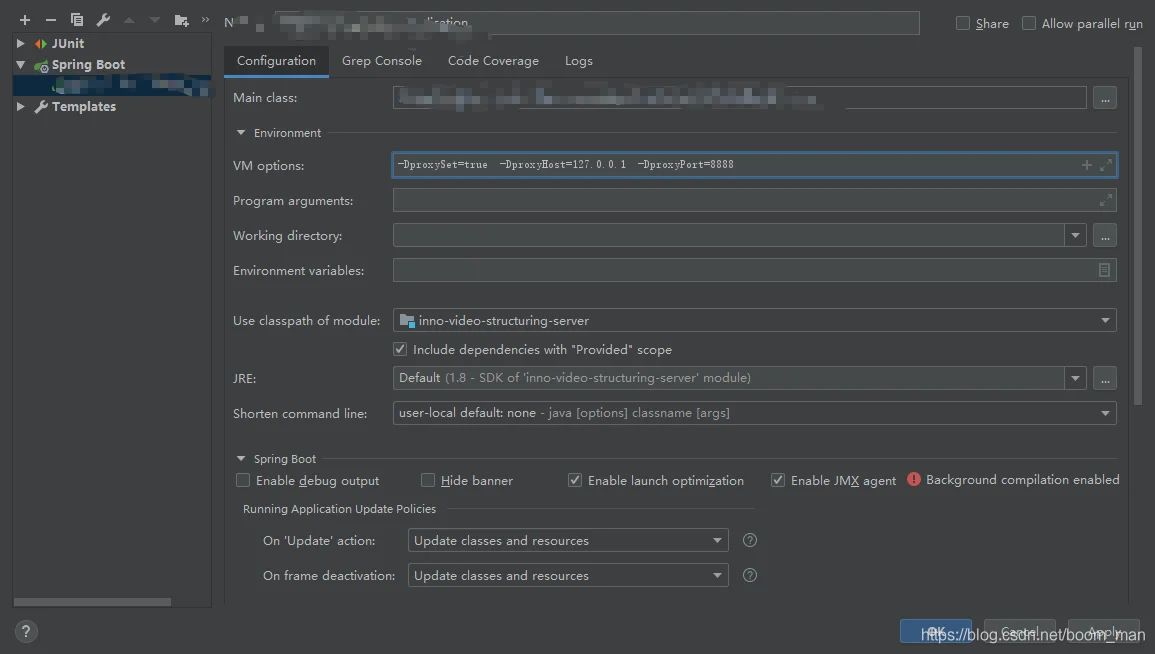Click the Background compilation warning icon
The height and width of the screenshot is (654, 1155).
(913, 479)
